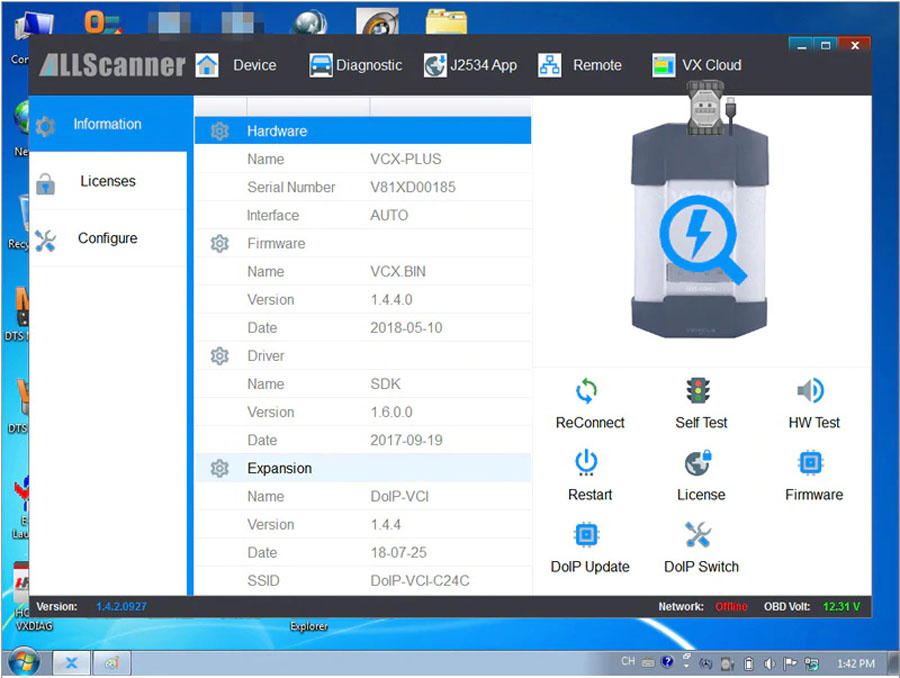Click the Licenses padlock icon
Viewport: 900px width, 678px height.
pos(45,184)
